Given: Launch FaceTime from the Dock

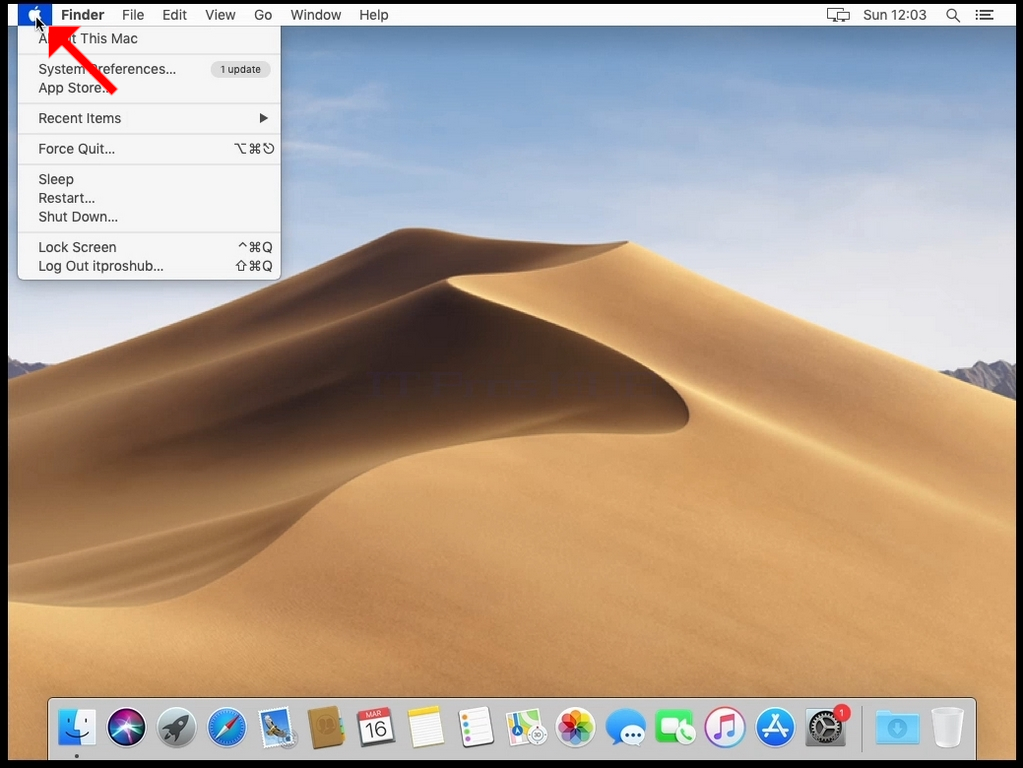Looking at the screenshot, I should (x=675, y=727).
